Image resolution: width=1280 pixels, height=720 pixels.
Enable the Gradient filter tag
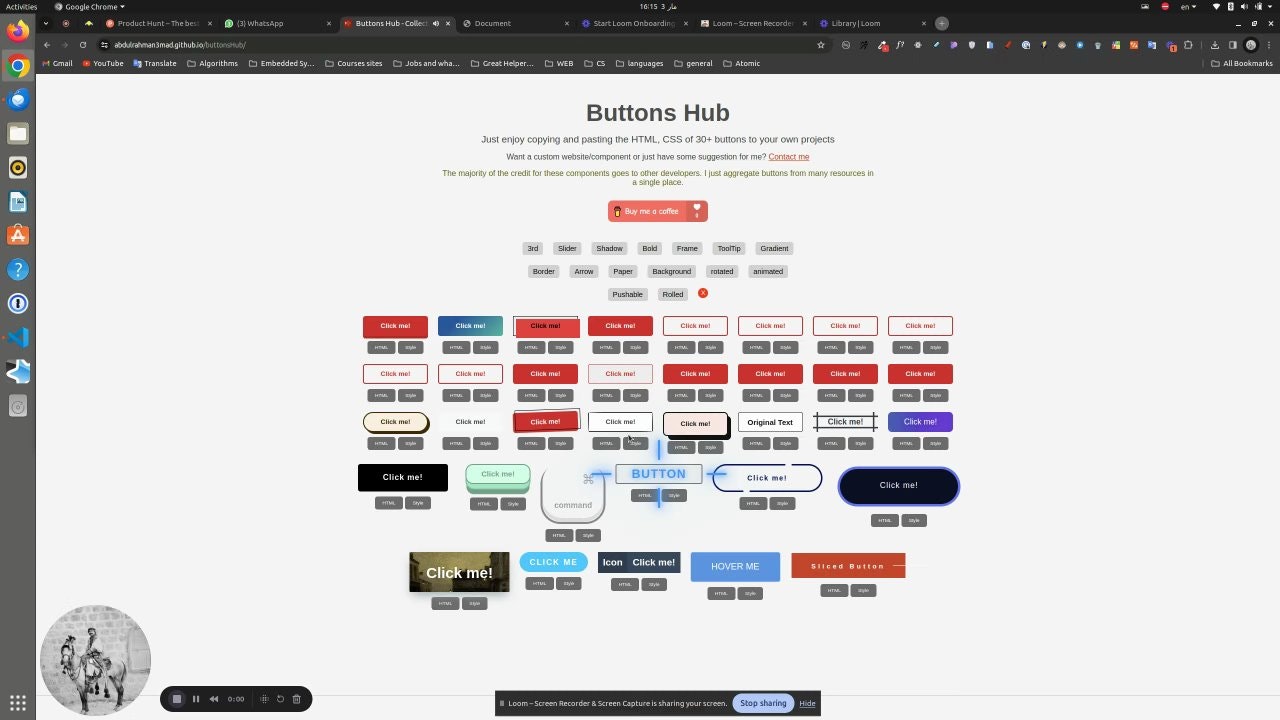773,248
